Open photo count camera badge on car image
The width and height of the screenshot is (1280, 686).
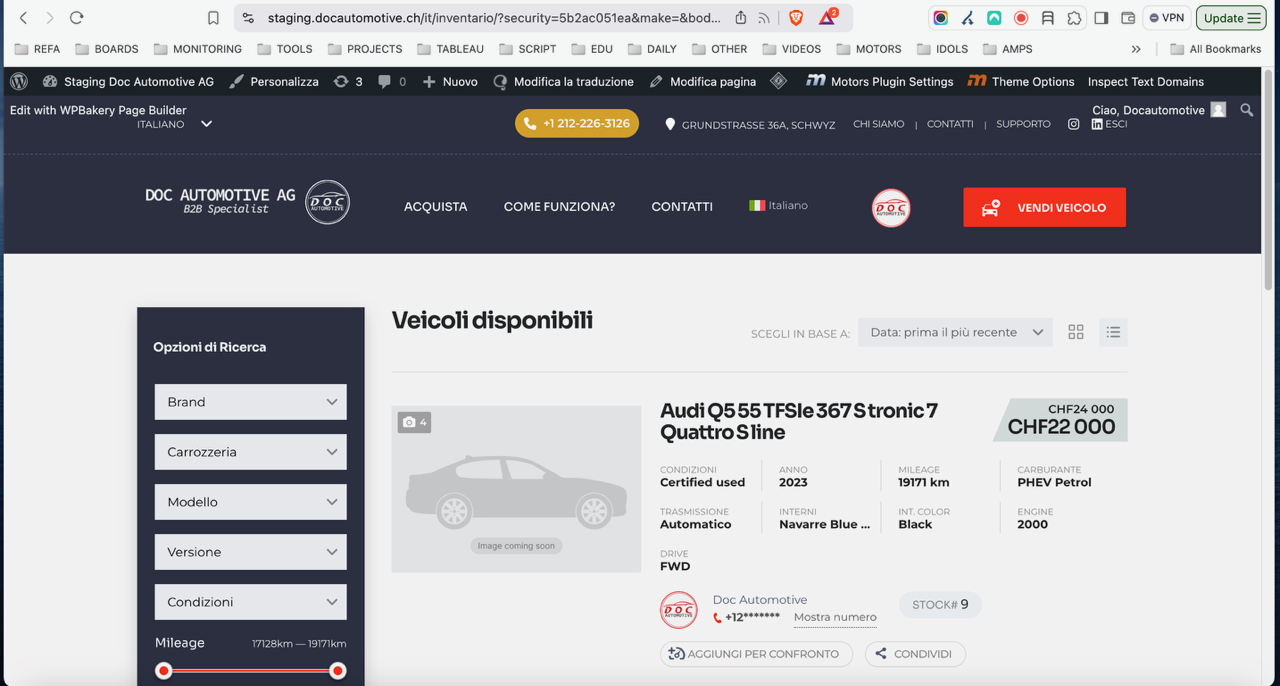(x=414, y=422)
